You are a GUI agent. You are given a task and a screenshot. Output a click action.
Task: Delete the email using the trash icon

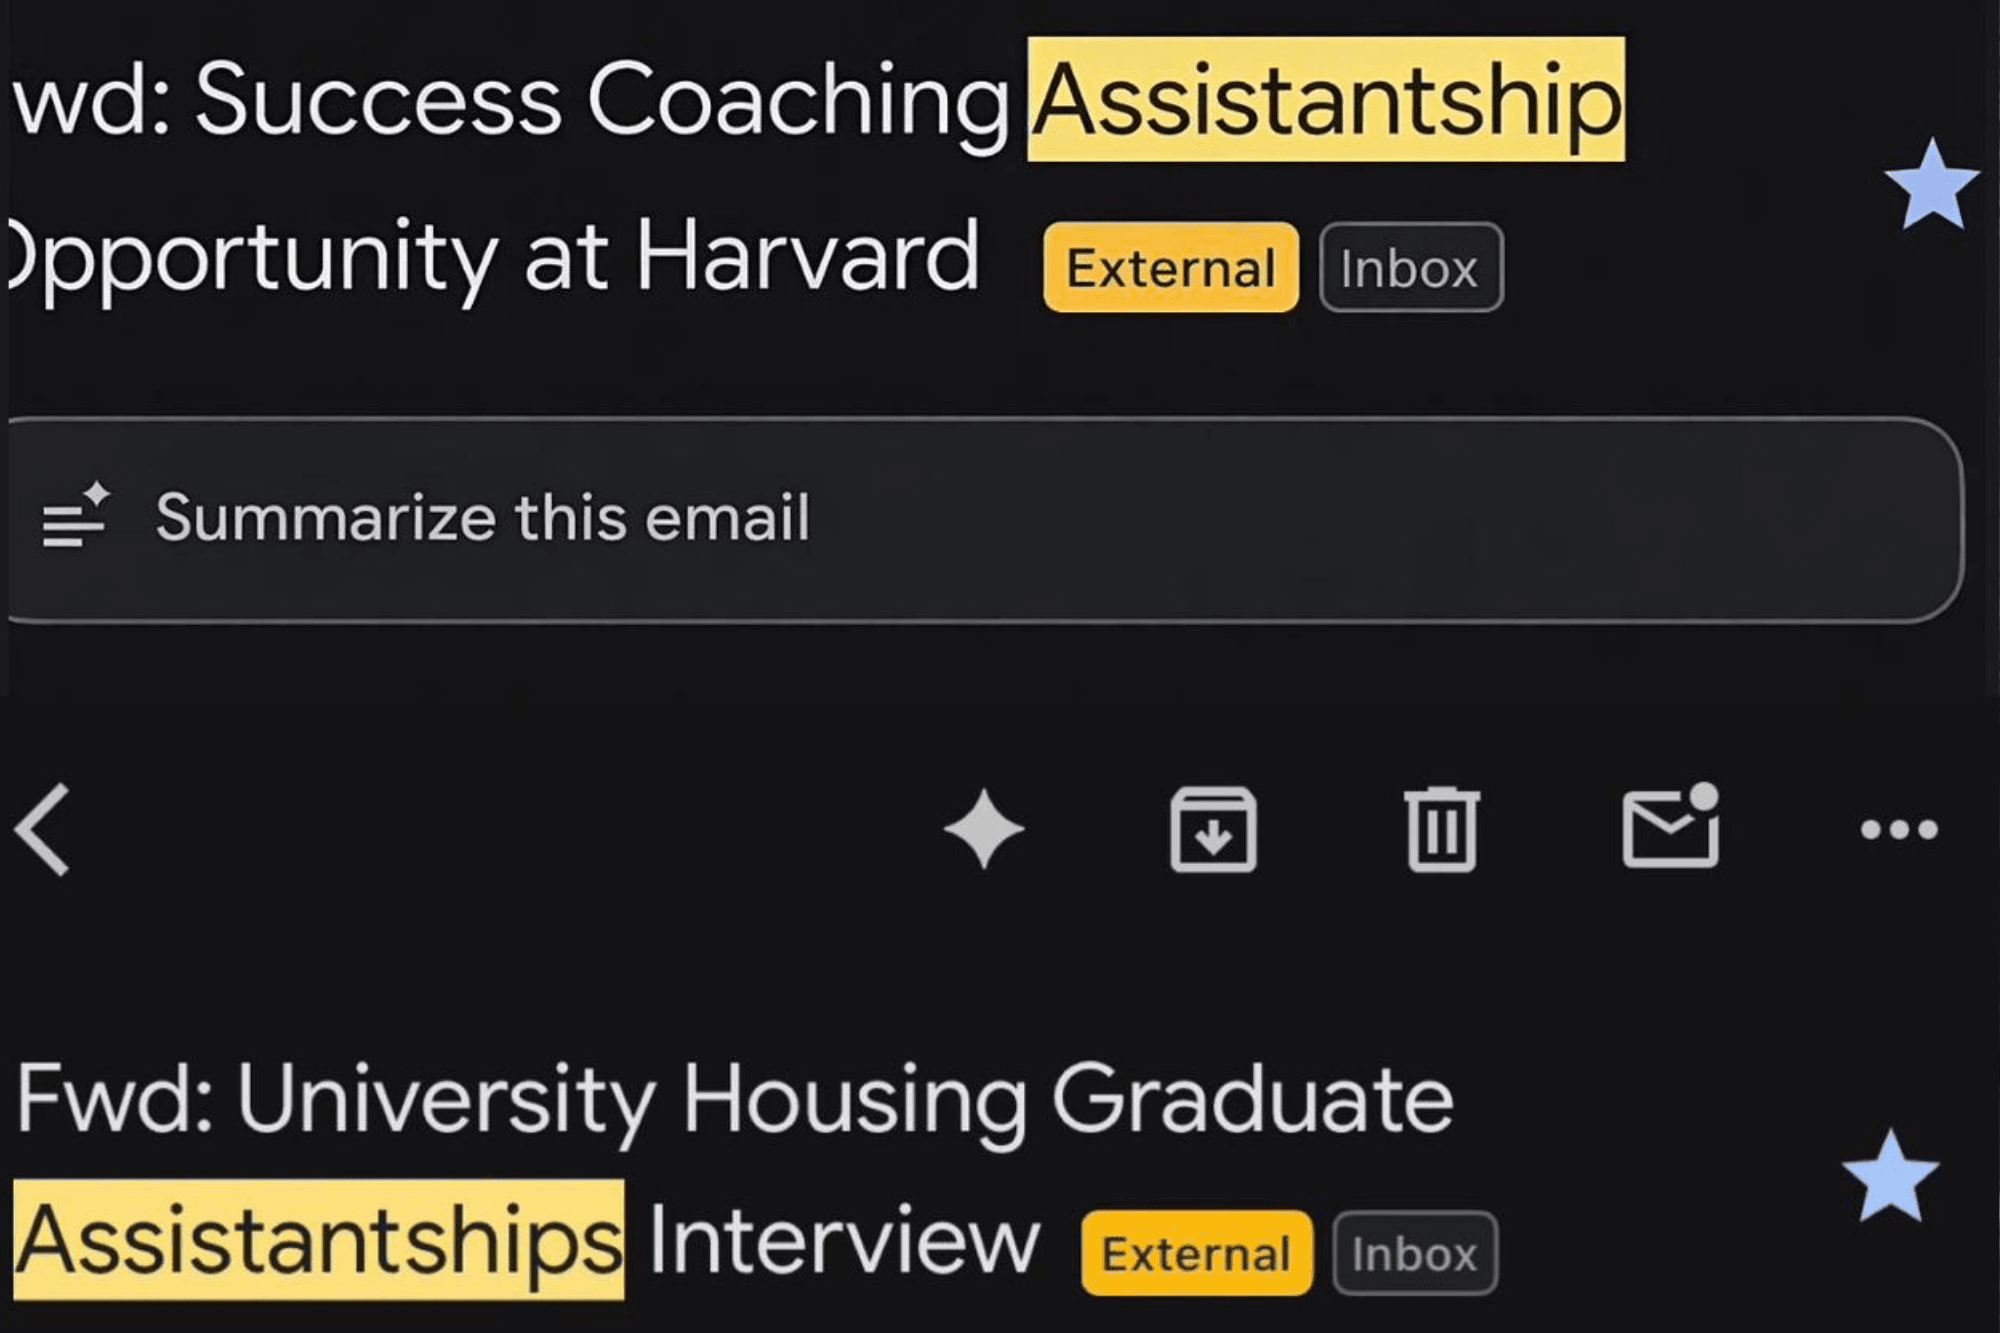click(x=1442, y=830)
